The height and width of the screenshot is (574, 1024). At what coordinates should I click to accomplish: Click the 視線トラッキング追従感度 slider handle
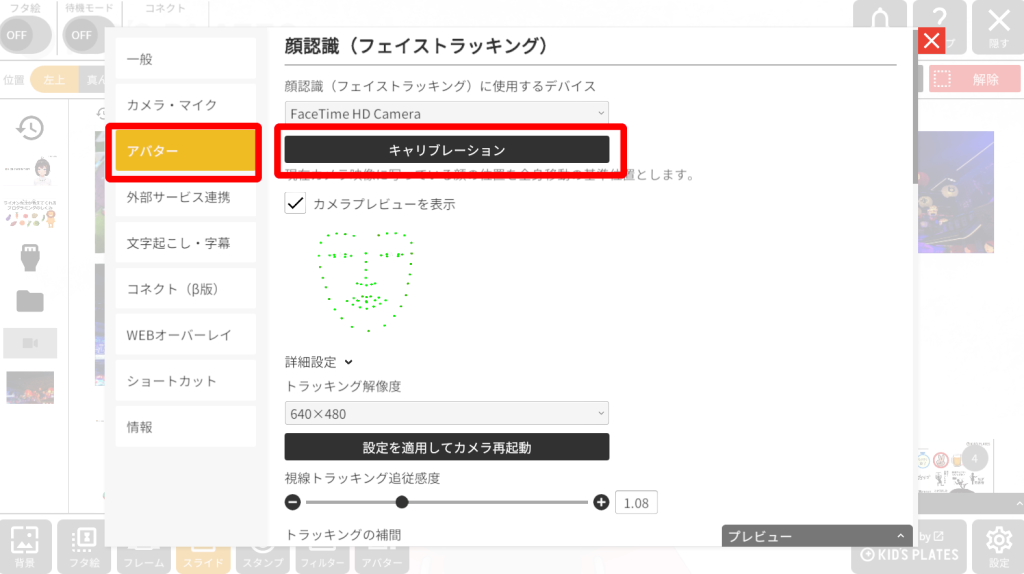[402, 502]
